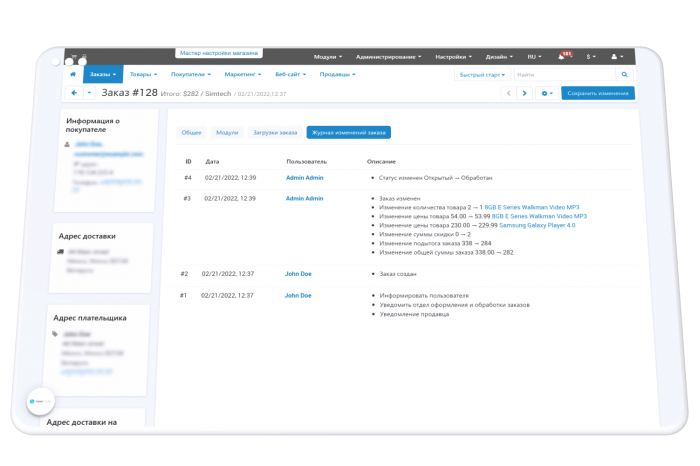Go to the home dashboard icon

73,74
